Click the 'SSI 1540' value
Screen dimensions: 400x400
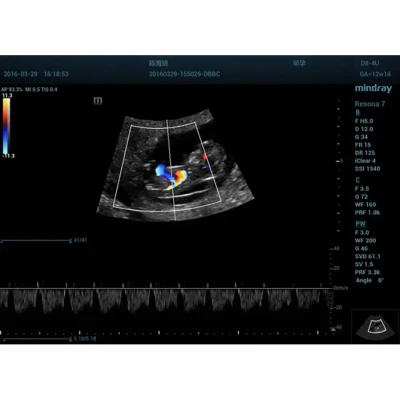pos(367,169)
